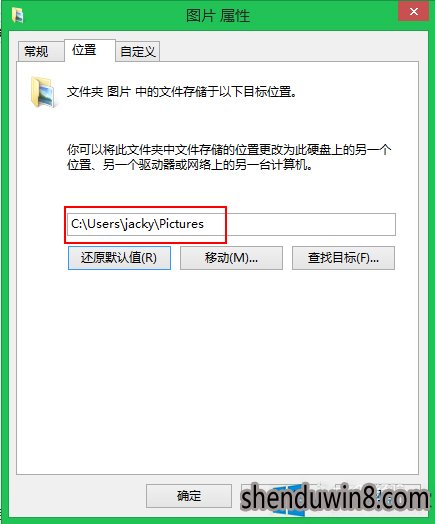This screenshot has height=524, width=435.
Task: Click the paragraph about changing the storage location
Action: coord(229,157)
